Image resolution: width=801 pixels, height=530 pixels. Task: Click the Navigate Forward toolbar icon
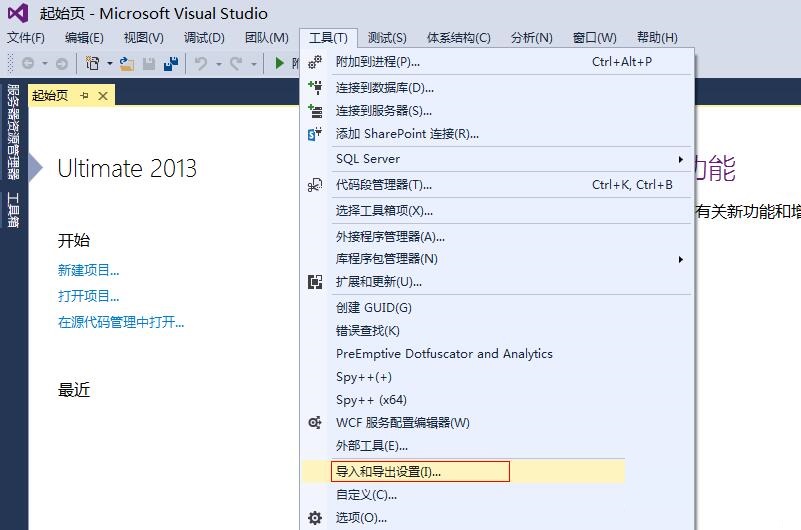[62, 63]
